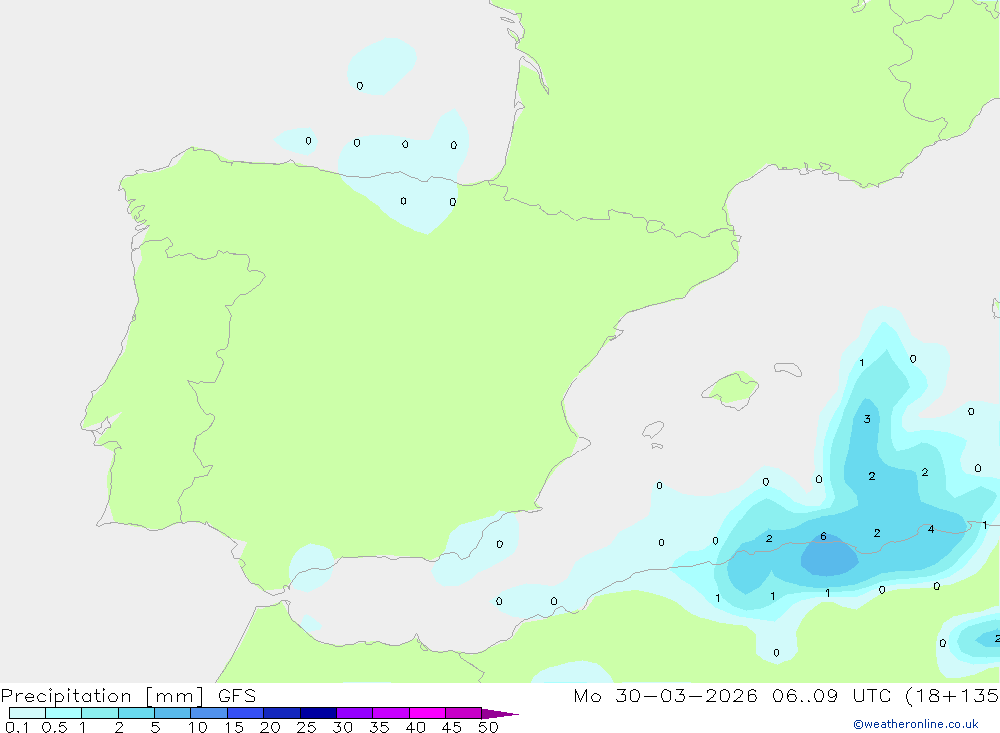1000x733 pixels.
Task: Select the '4' precipitation value on map
Action: click(x=931, y=529)
